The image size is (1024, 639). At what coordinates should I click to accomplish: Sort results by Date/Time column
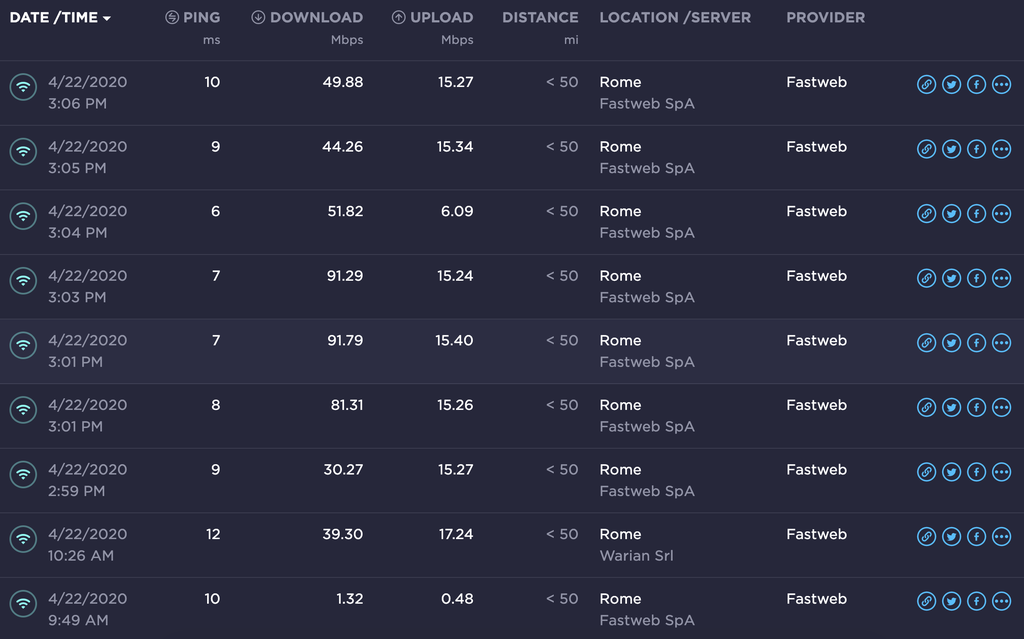click(60, 17)
